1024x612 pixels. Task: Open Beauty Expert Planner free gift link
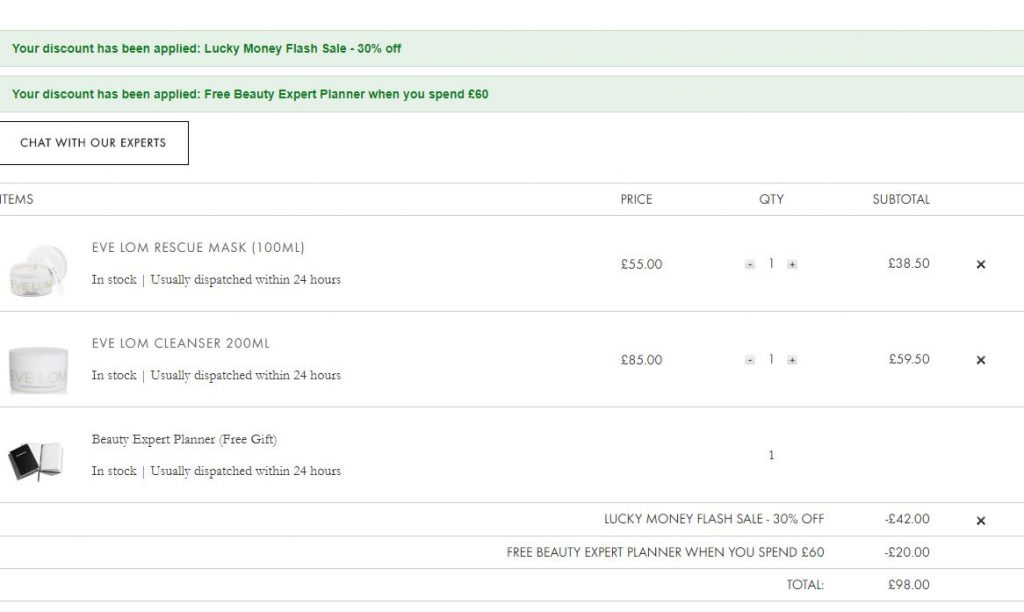[184, 439]
